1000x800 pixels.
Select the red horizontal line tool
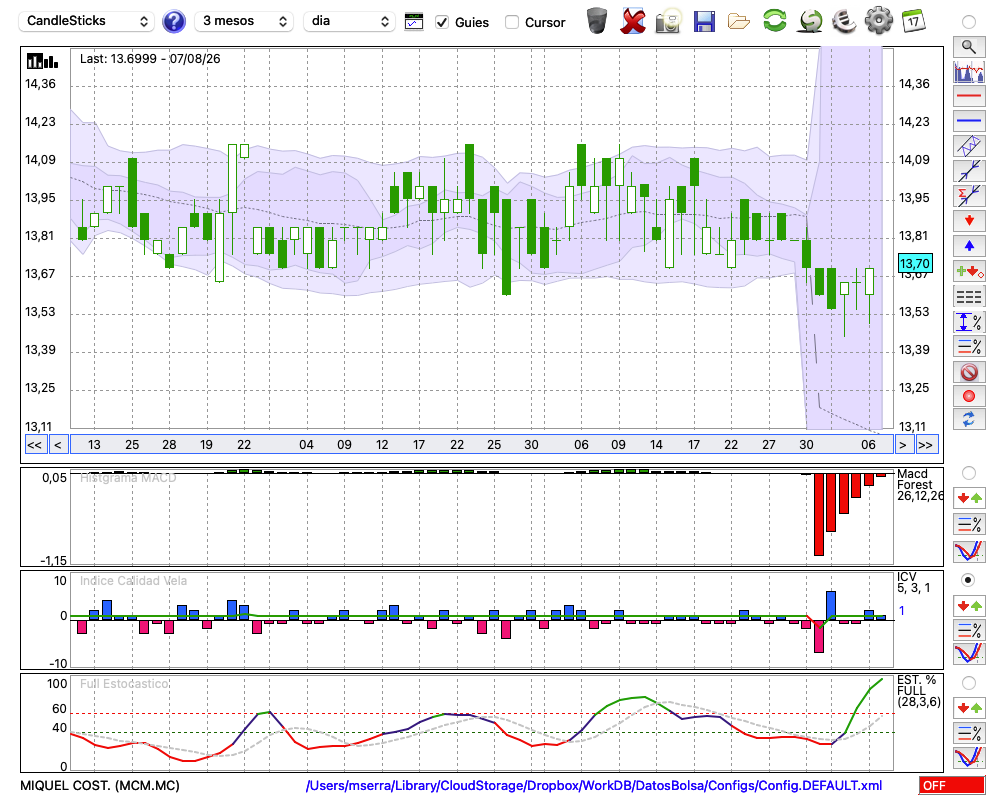pyautogui.click(x=969, y=96)
